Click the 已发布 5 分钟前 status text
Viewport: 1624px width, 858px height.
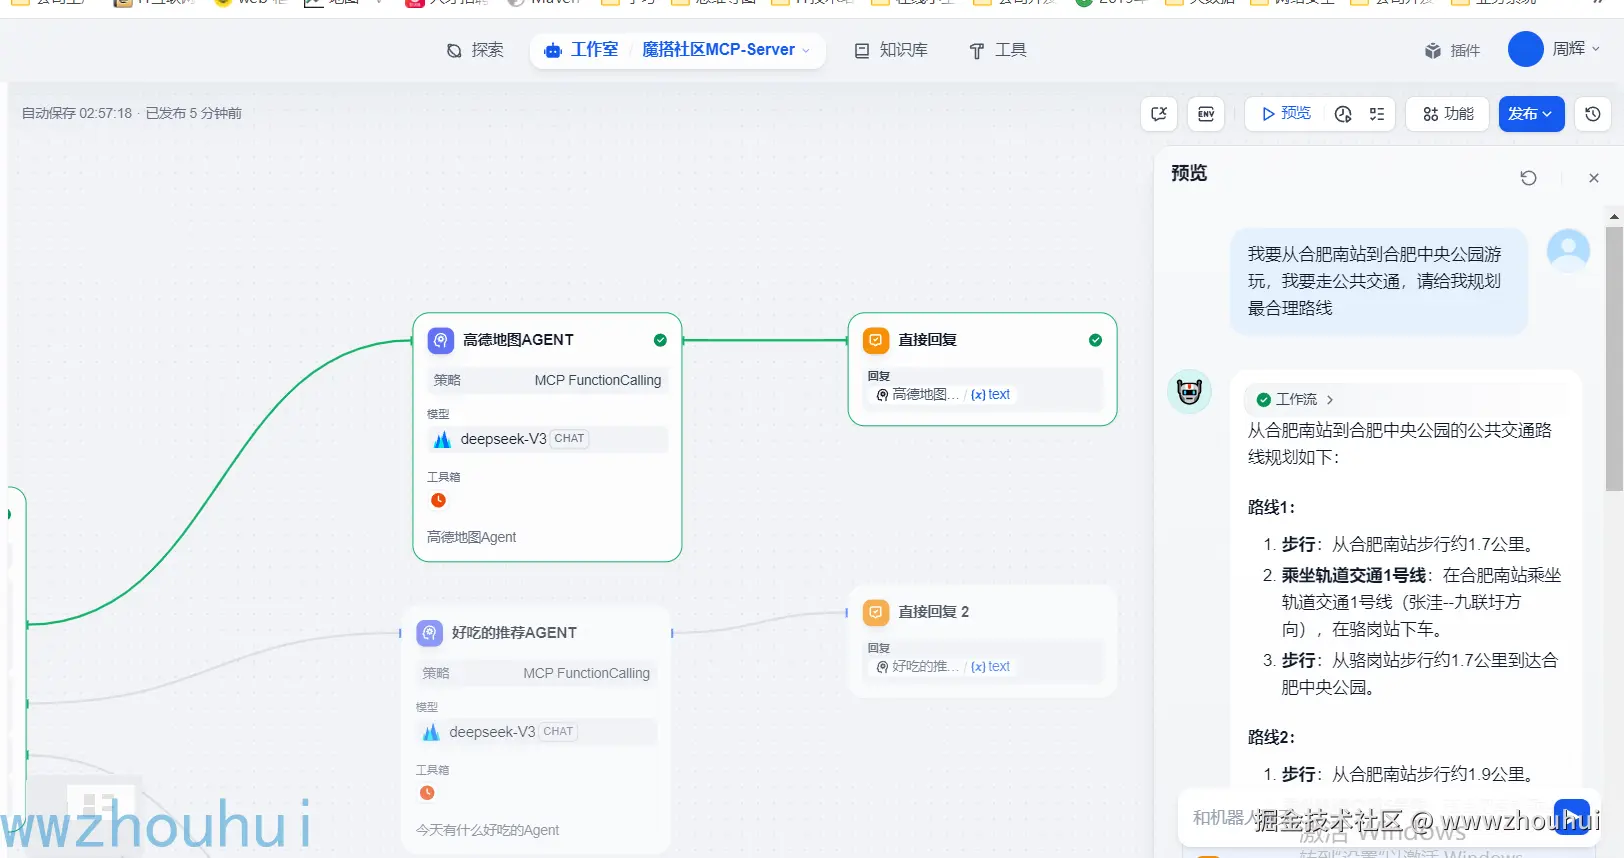194,113
